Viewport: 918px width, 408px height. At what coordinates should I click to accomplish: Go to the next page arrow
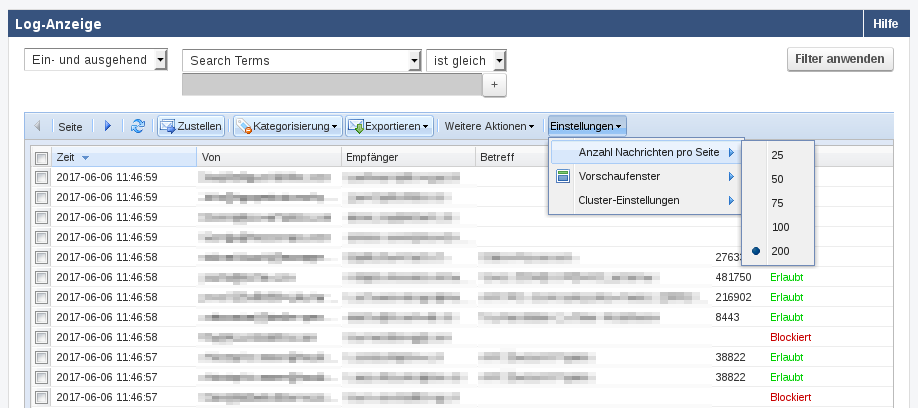point(108,126)
